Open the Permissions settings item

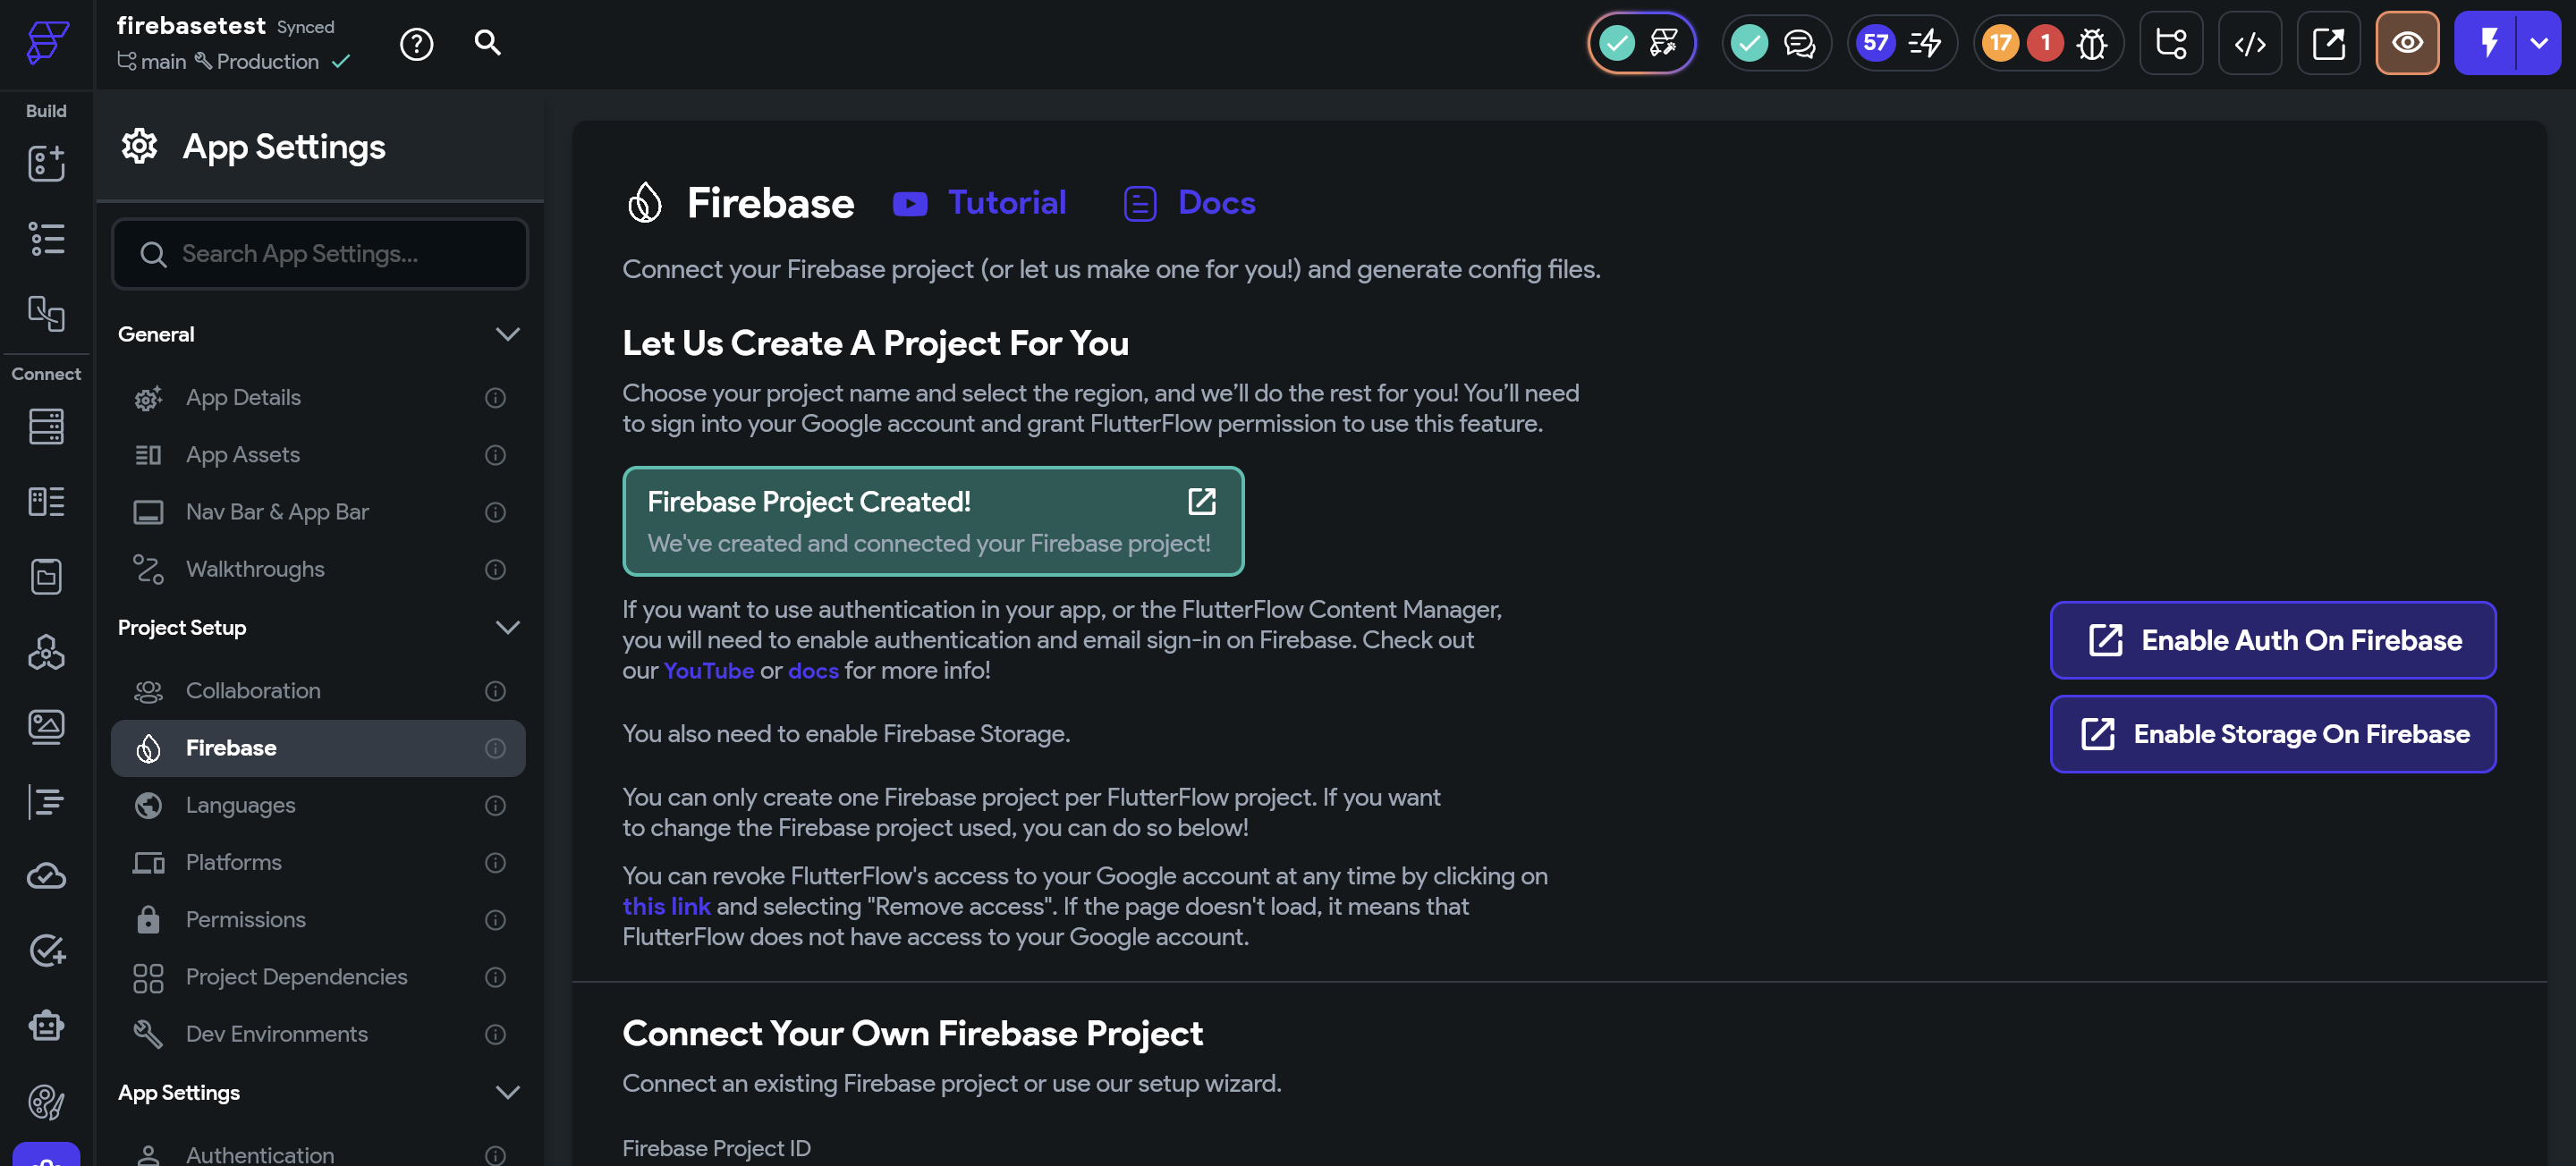coord(245,920)
